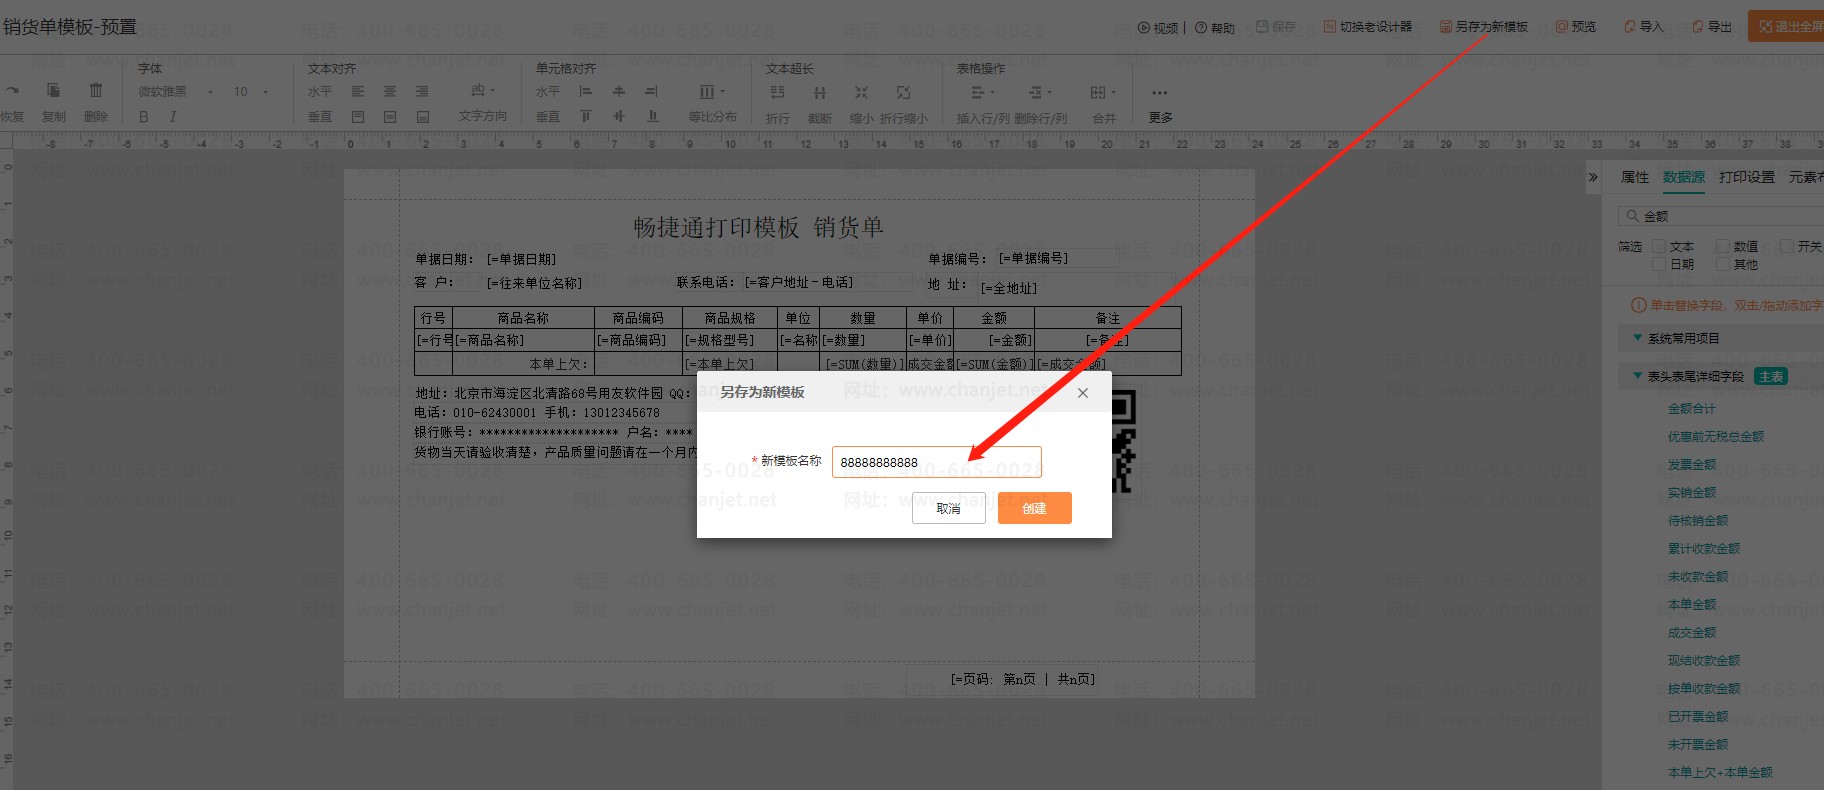Select the 优惠前无税总金额 field
The image size is (1824, 790).
[1716, 436]
